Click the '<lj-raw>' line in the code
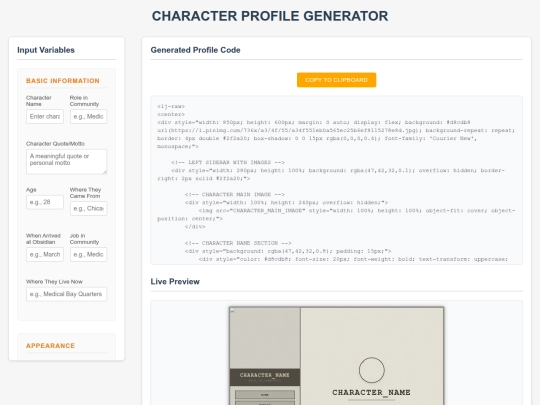Screen dimensions: 540x405 (x=171, y=106)
